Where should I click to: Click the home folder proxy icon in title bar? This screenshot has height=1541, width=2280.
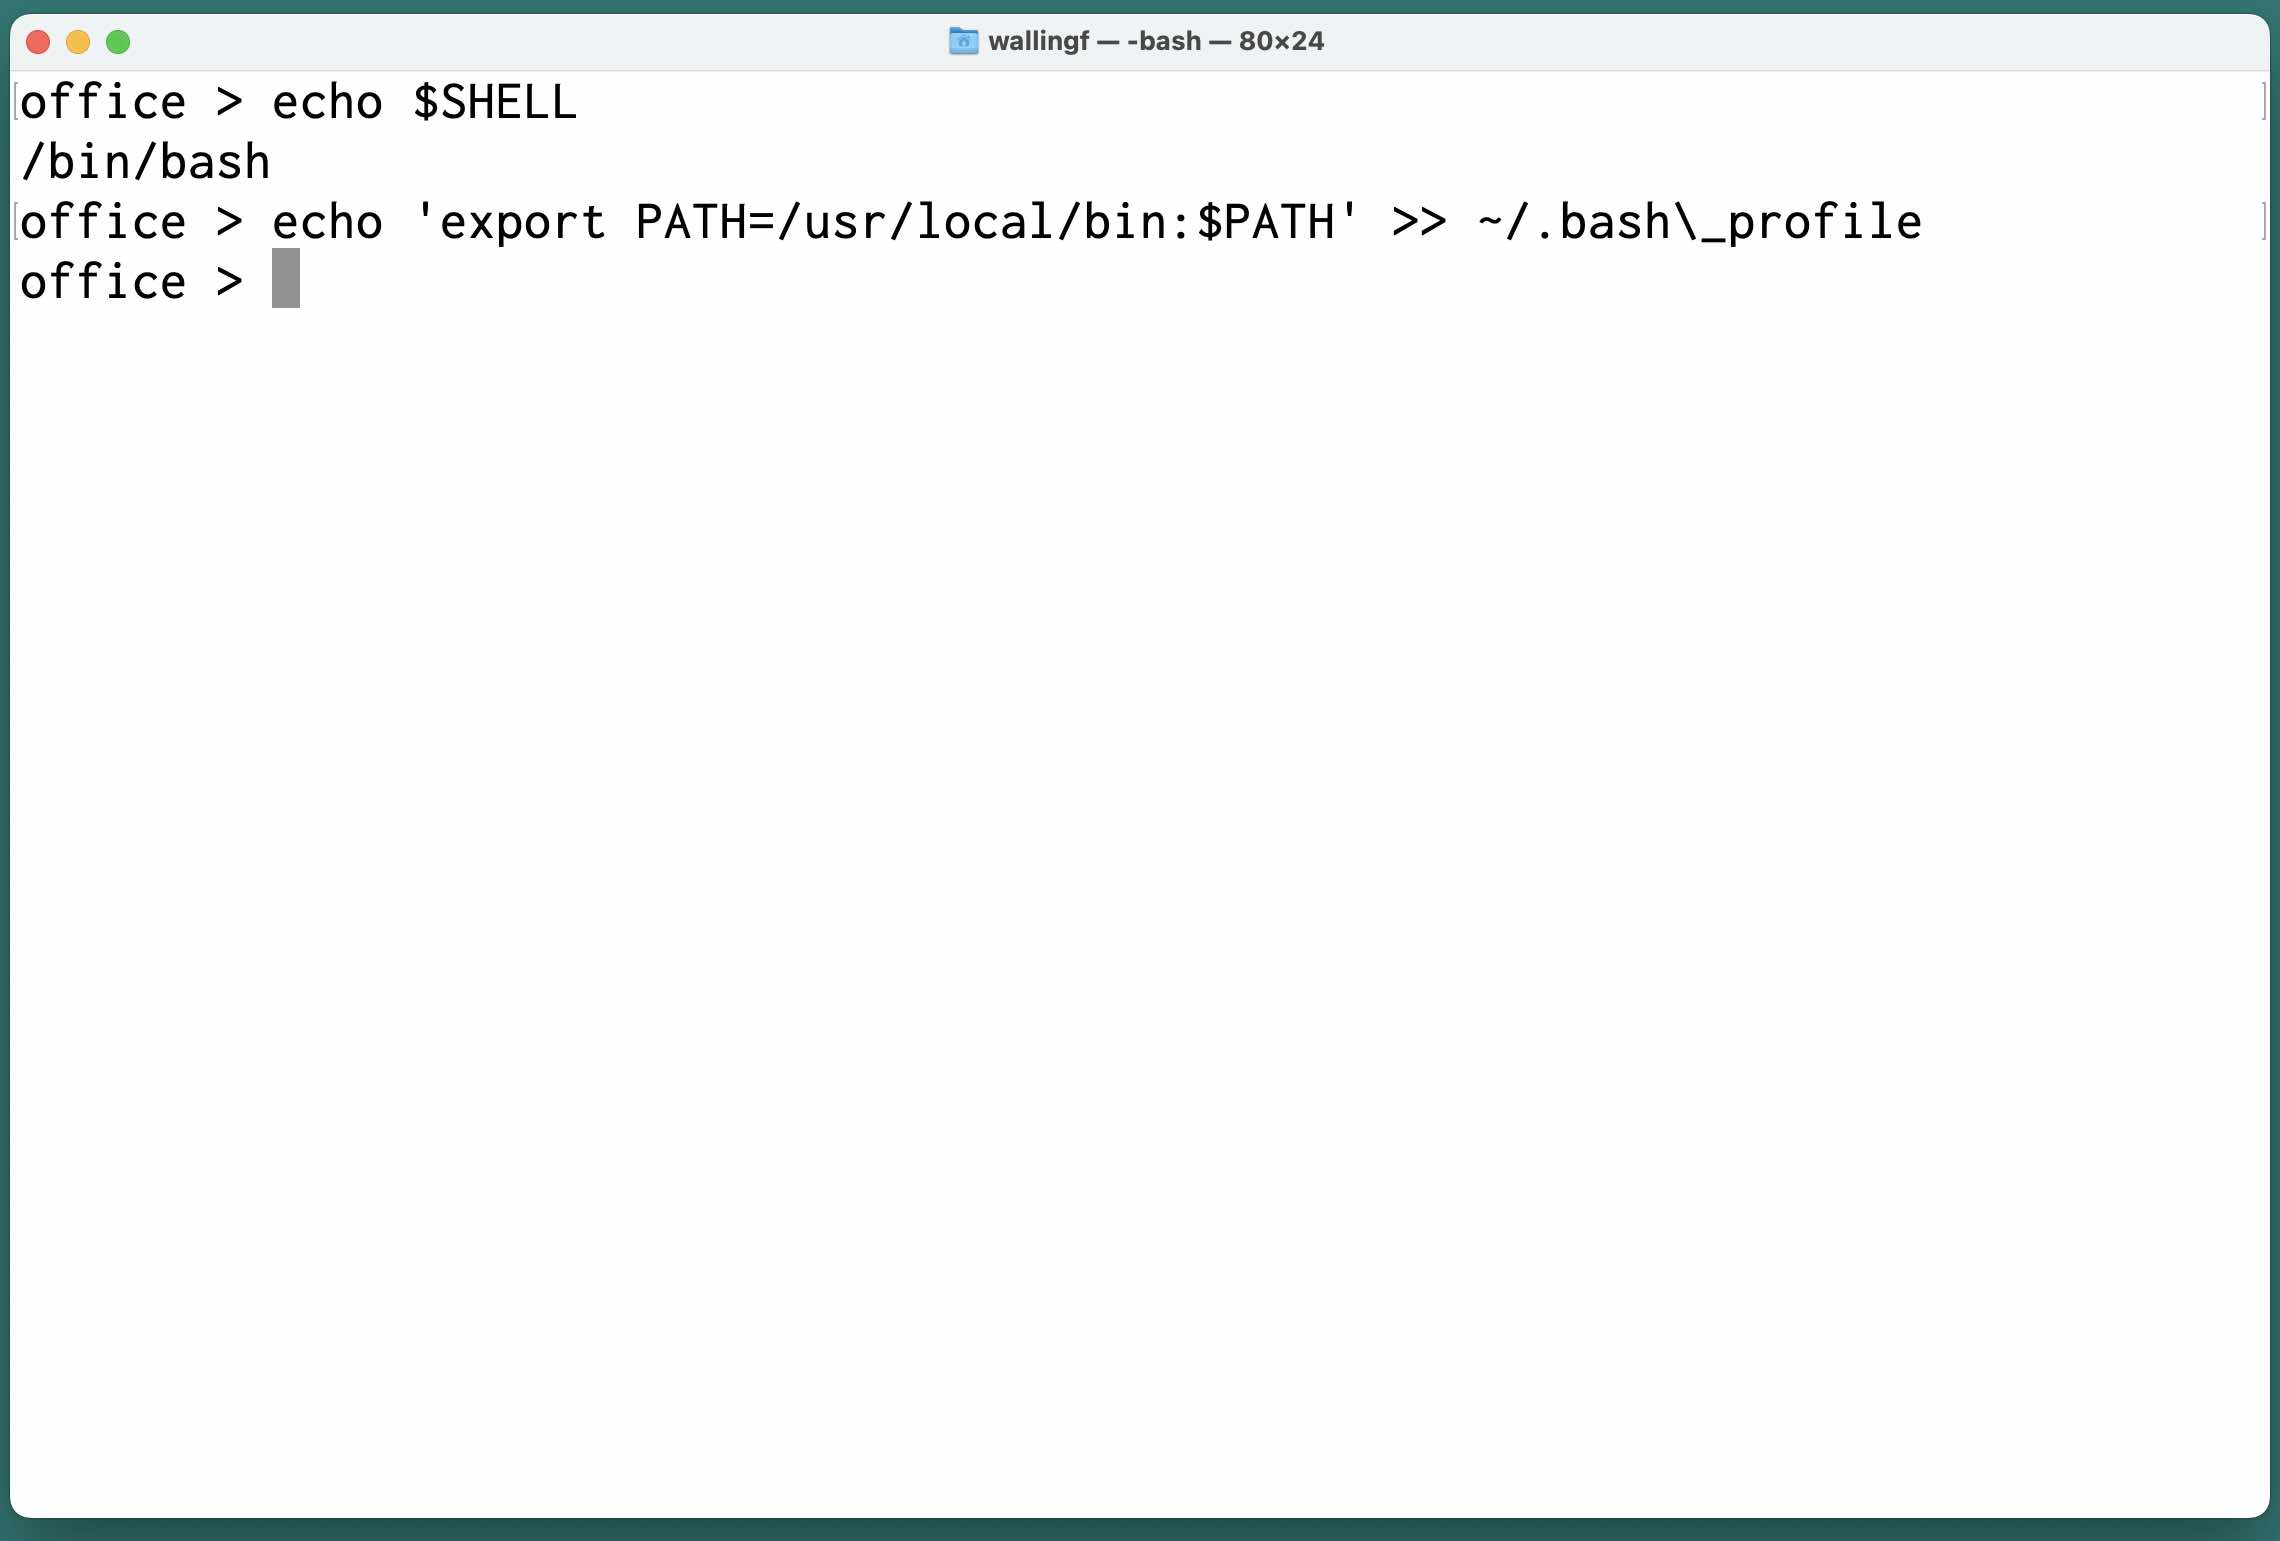point(963,41)
